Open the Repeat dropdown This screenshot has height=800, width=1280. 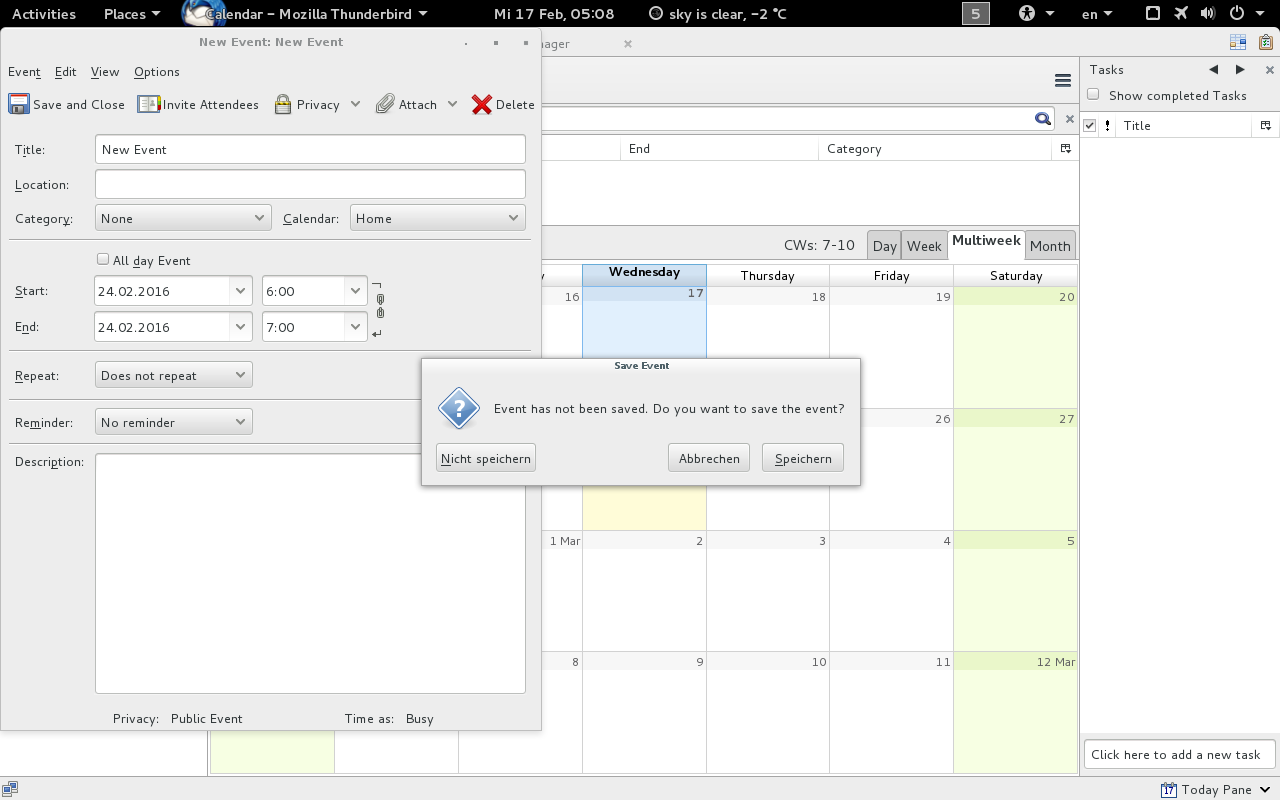[x=174, y=376]
